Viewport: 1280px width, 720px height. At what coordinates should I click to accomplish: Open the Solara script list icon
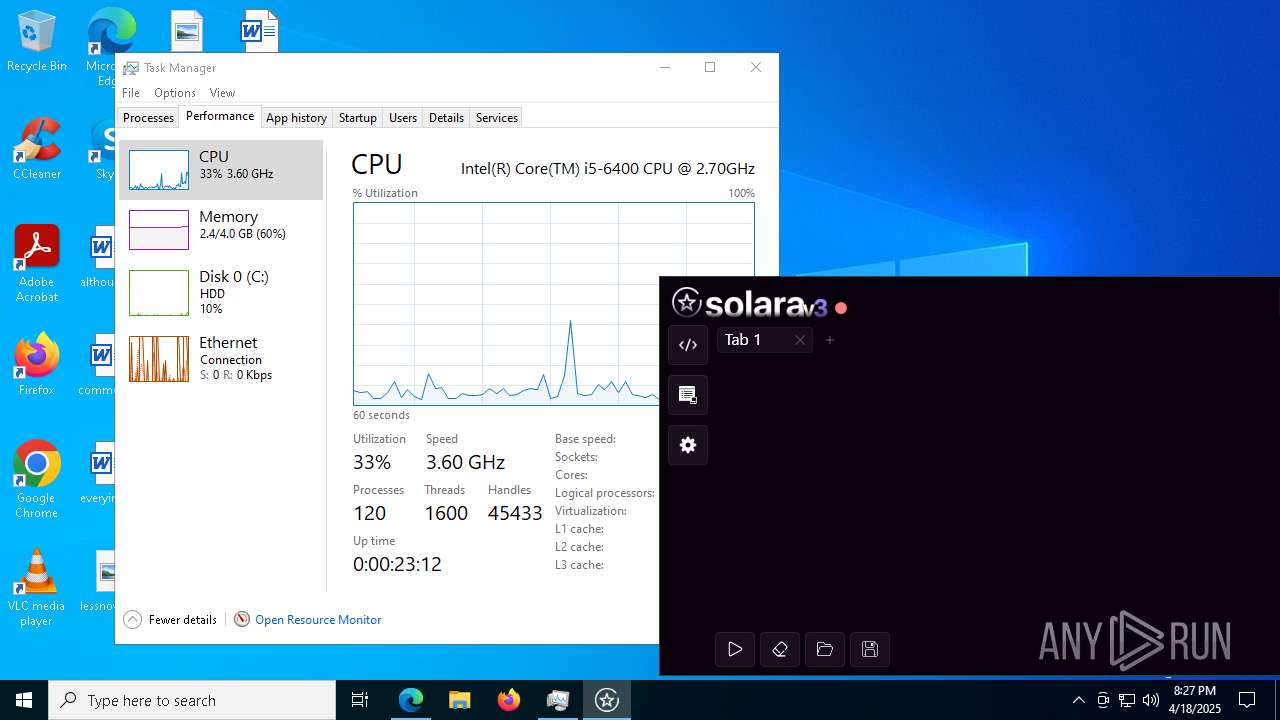coord(688,395)
